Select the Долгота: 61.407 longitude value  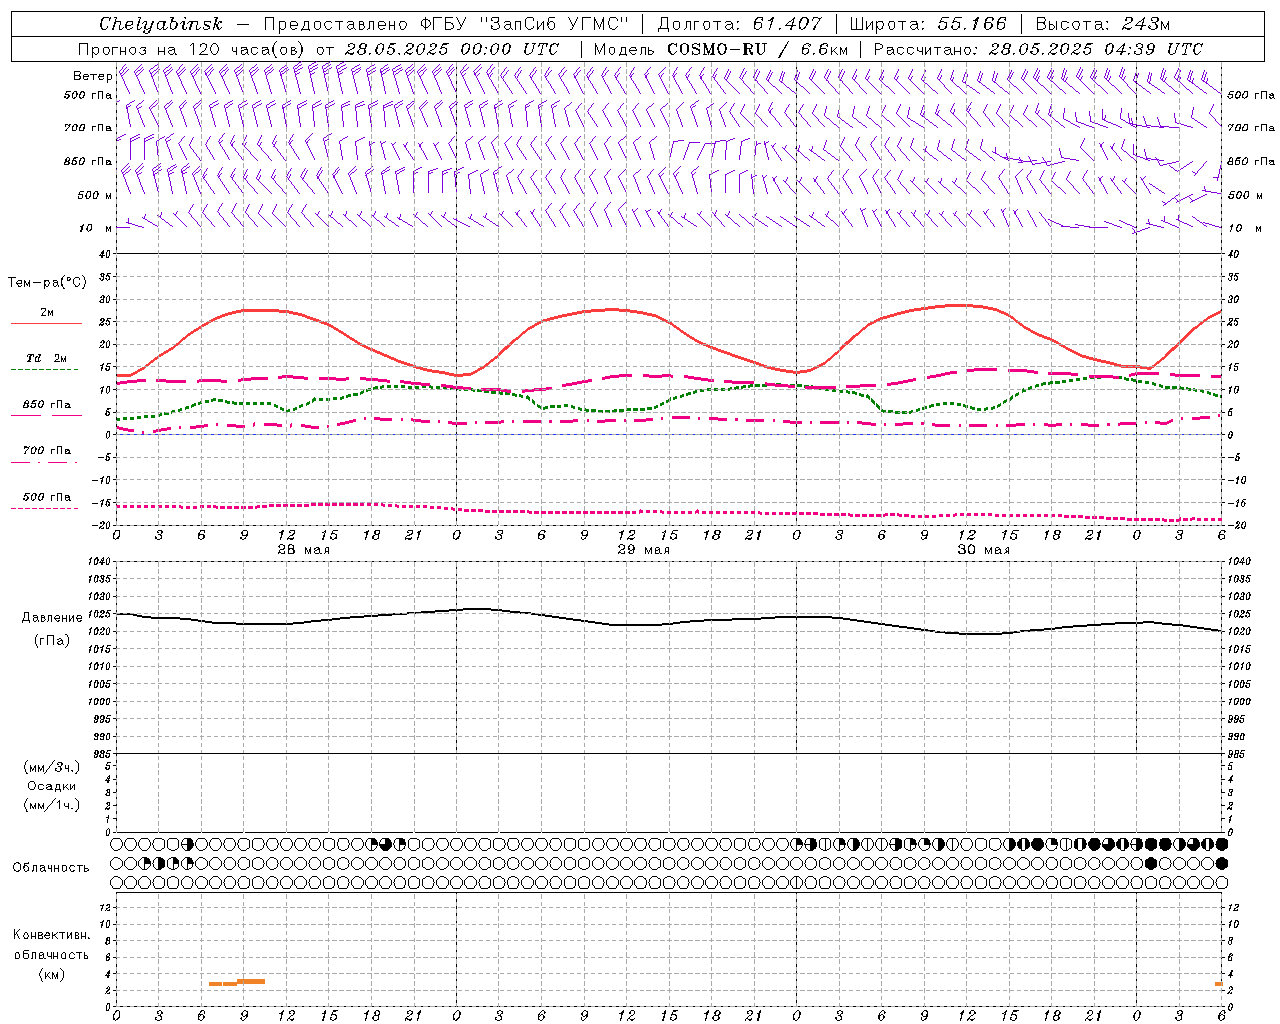point(740,24)
